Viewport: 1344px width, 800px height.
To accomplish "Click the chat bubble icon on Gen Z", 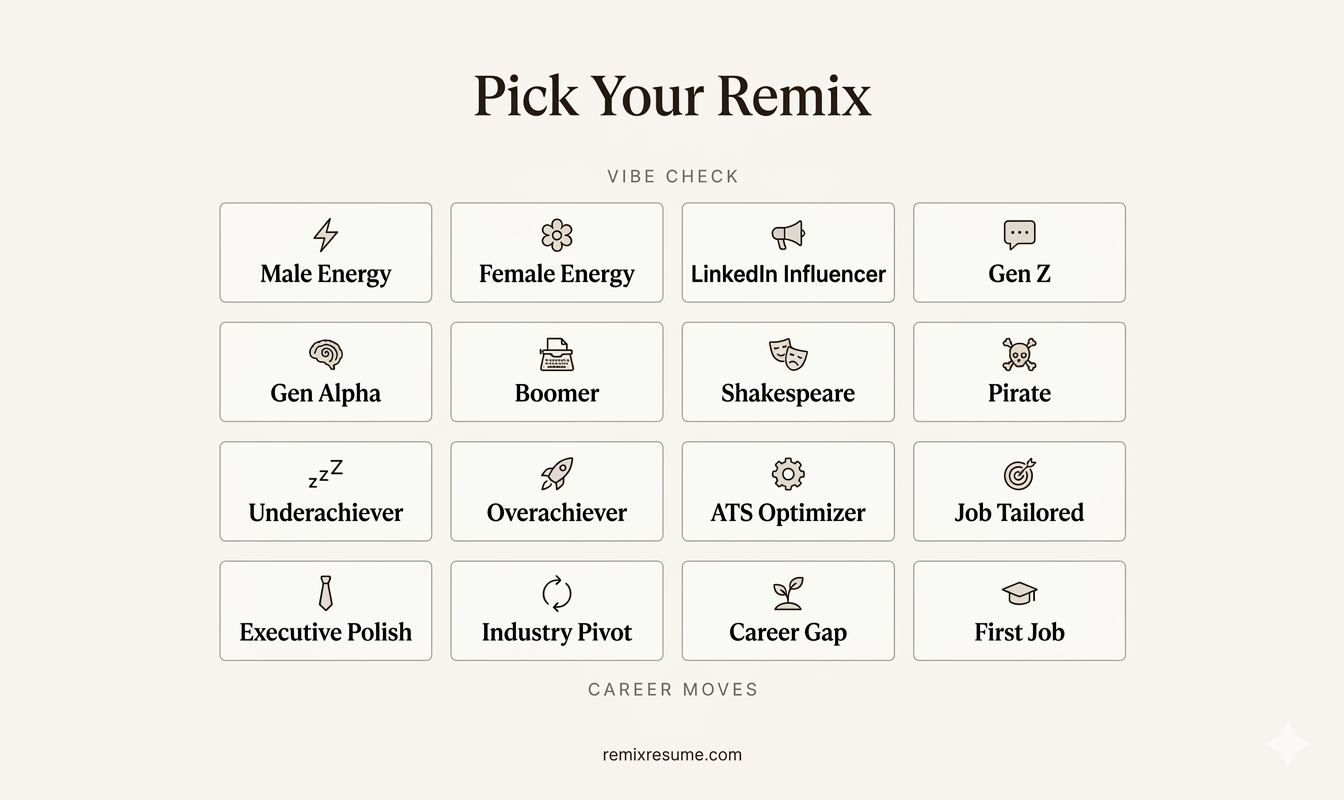I will (1019, 233).
